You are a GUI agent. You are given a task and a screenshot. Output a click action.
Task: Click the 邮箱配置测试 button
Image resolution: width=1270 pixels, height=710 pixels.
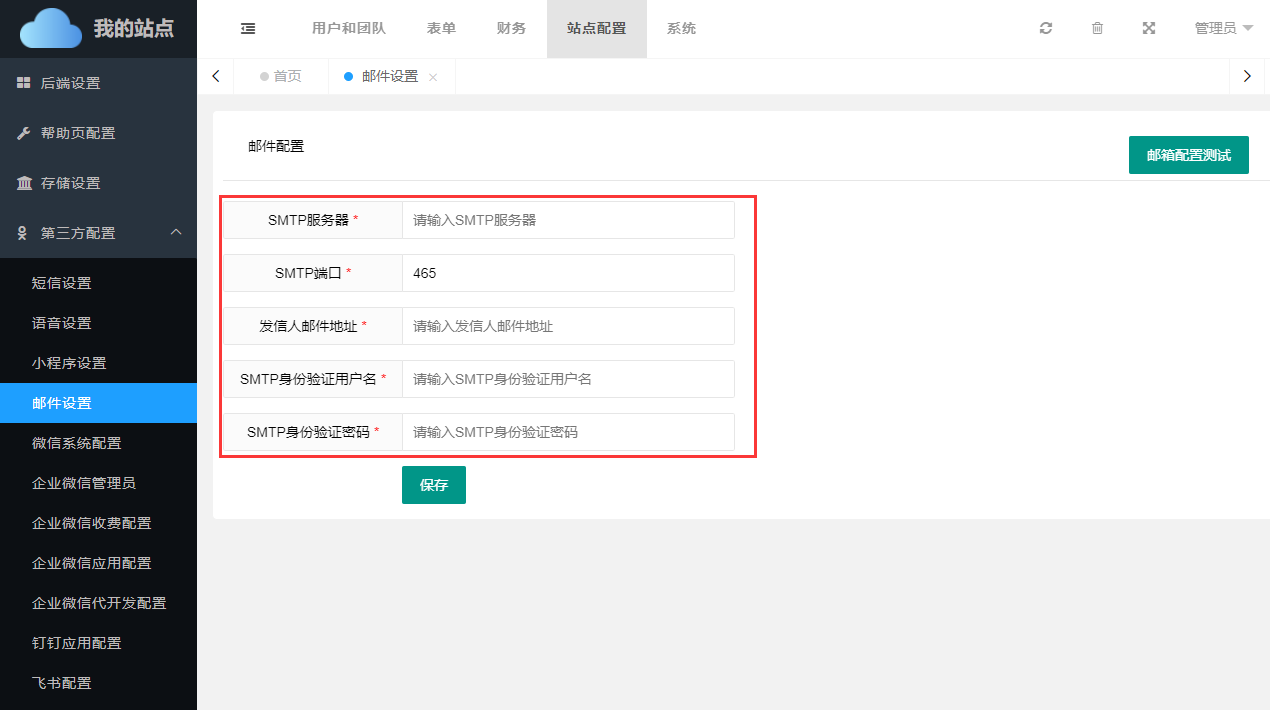point(1188,155)
